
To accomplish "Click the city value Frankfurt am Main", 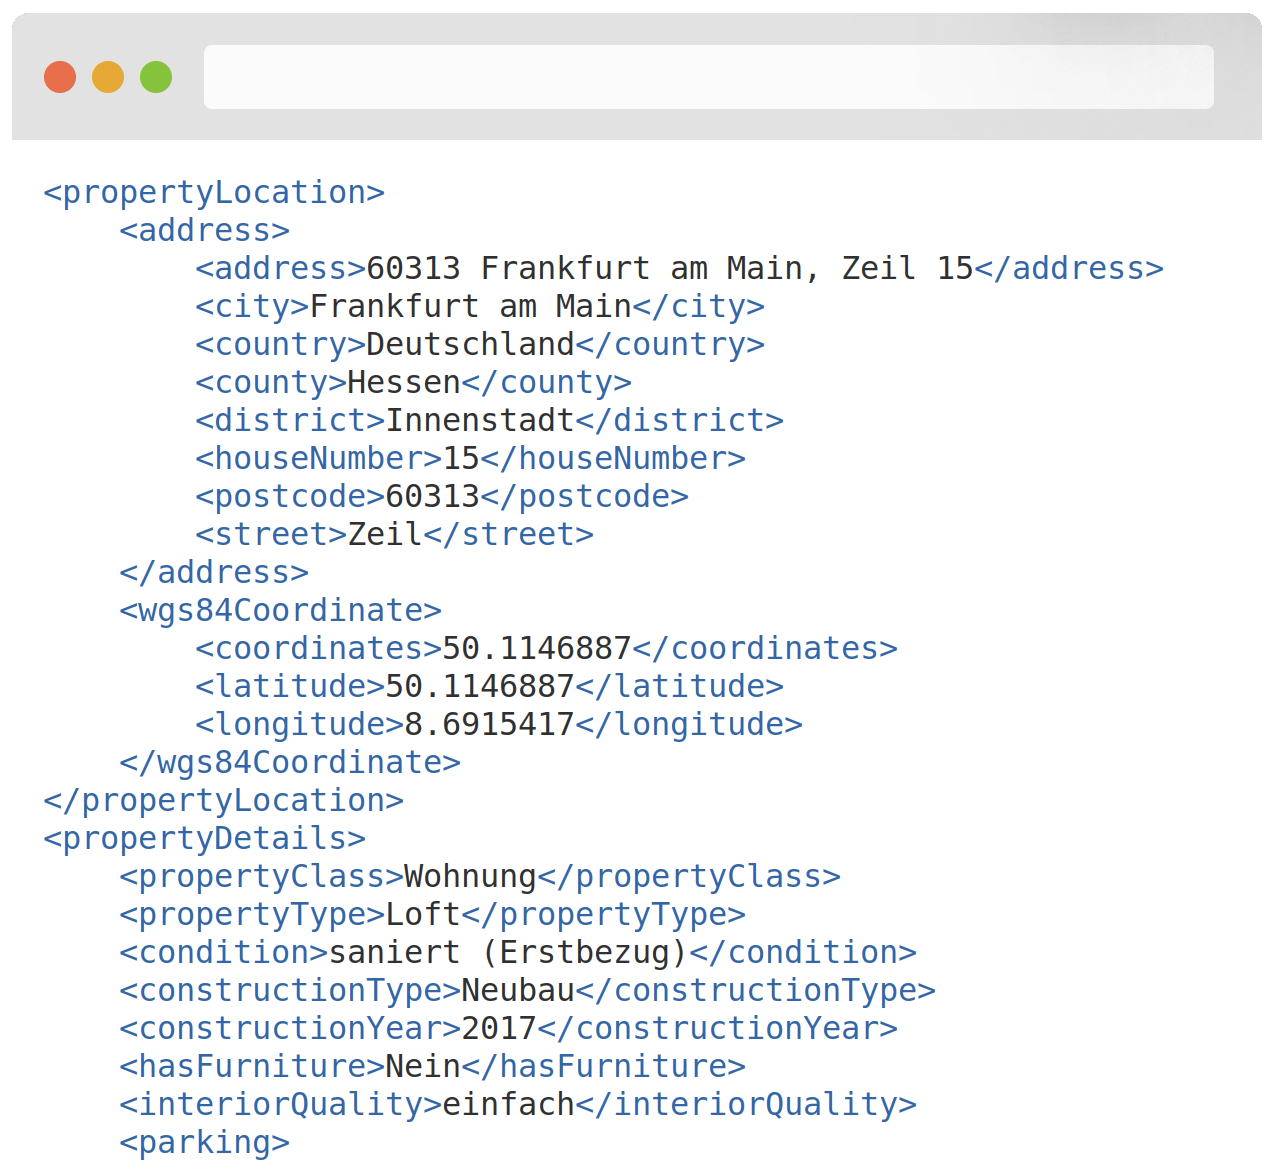I will tap(470, 306).
